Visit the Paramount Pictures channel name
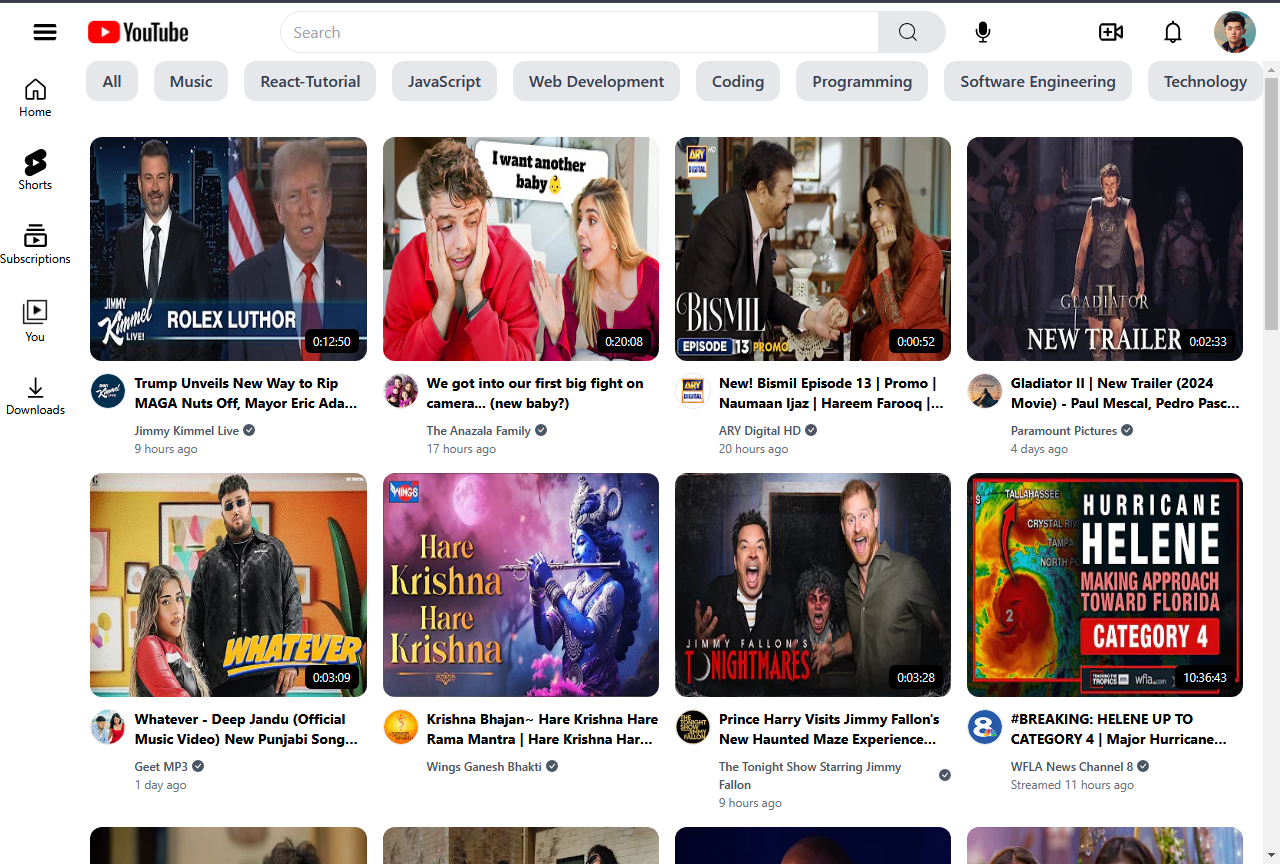This screenshot has height=866, width=1280. [x=1064, y=431]
